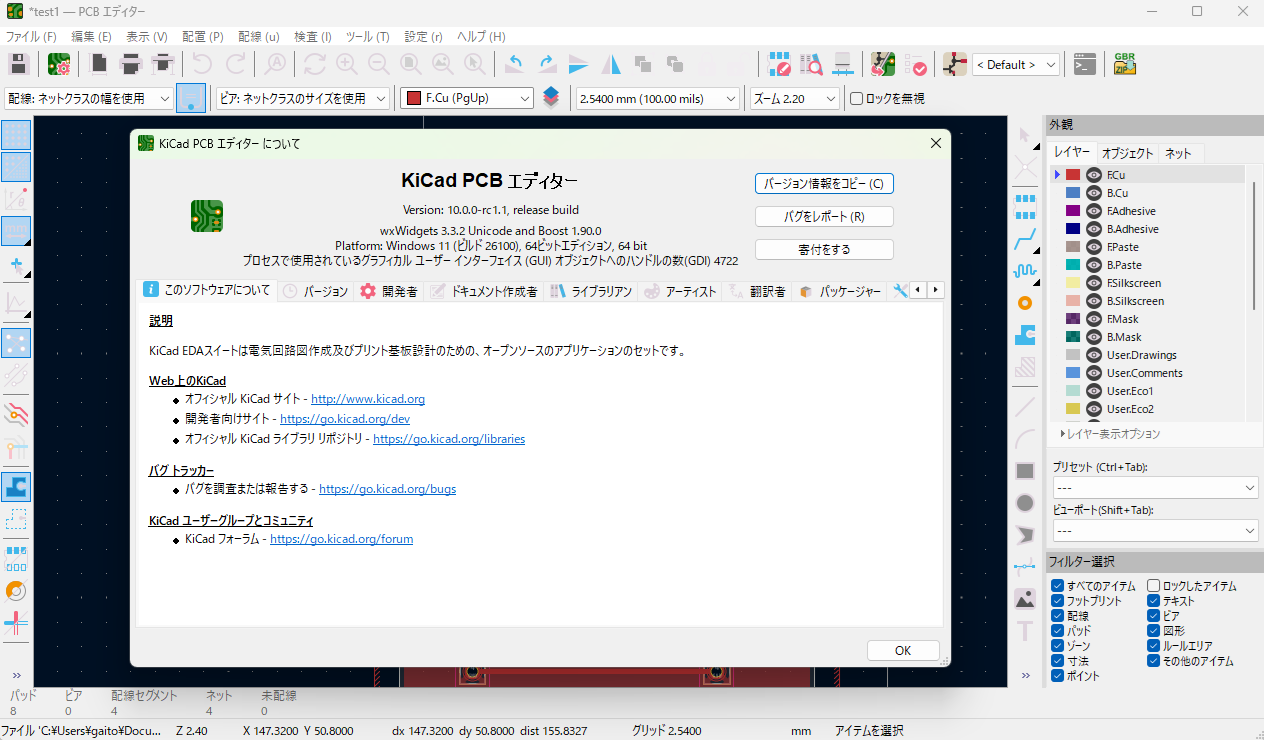Open the https://go.kicad.org/forum link
The width and height of the screenshot is (1264, 740).
coord(341,539)
